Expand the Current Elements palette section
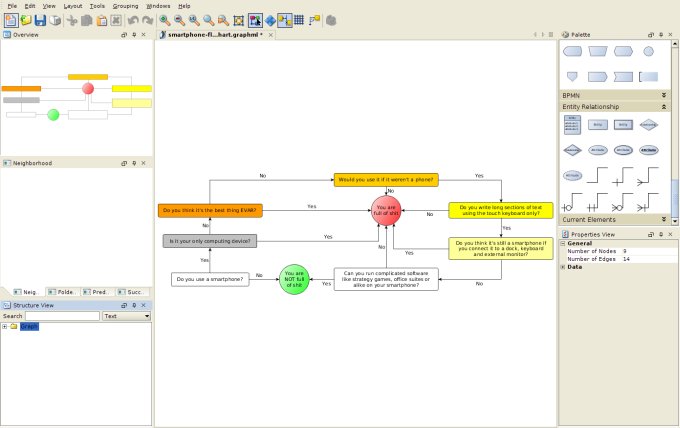Screen dimensions: 680x428 (664, 219)
